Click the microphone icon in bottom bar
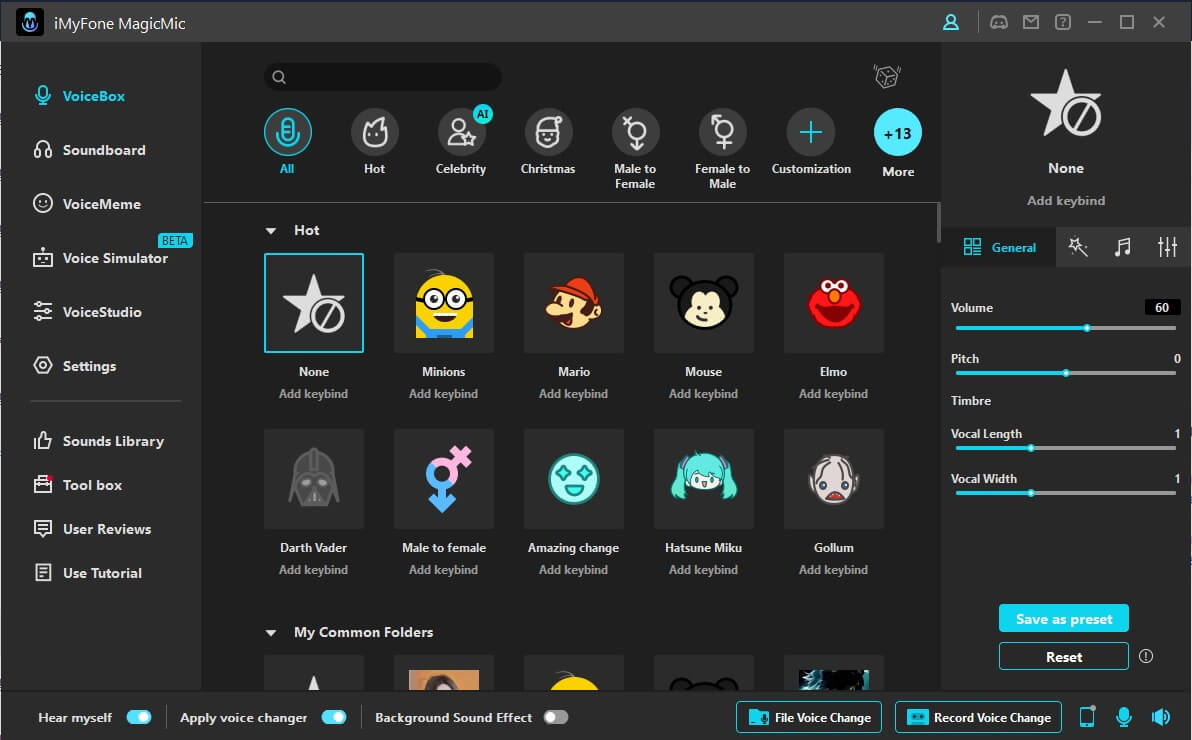Image resolution: width=1192 pixels, height=740 pixels. (x=1124, y=716)
